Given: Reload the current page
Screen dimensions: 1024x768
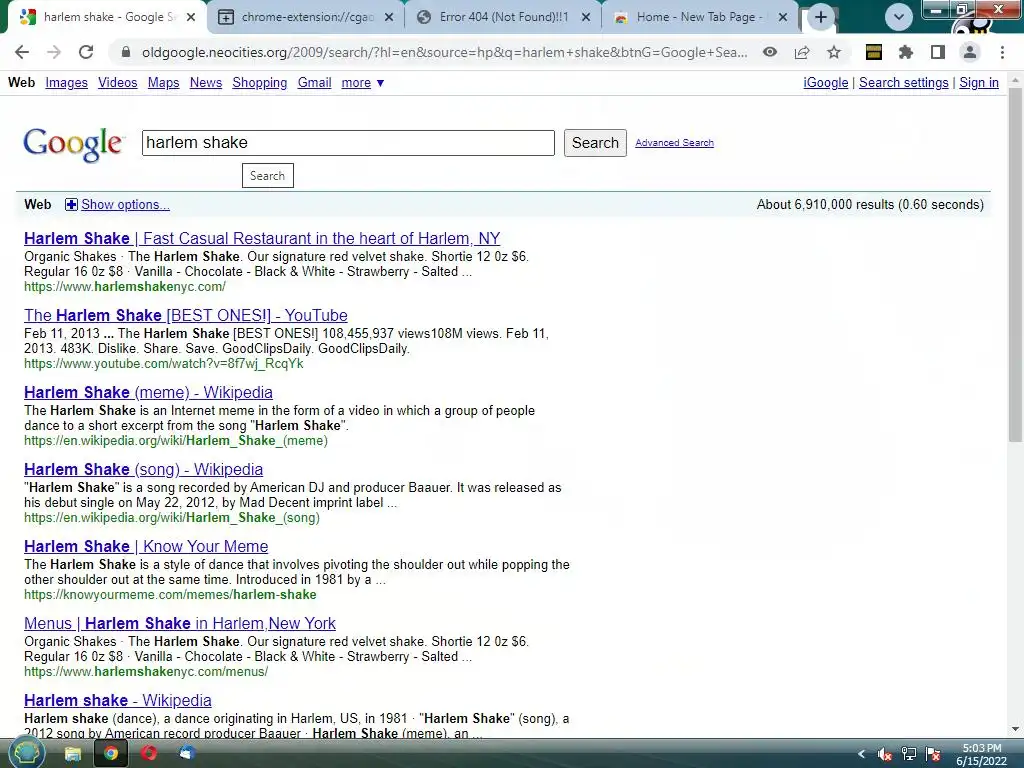Looking at the screenshot, I should pos(86,52).
